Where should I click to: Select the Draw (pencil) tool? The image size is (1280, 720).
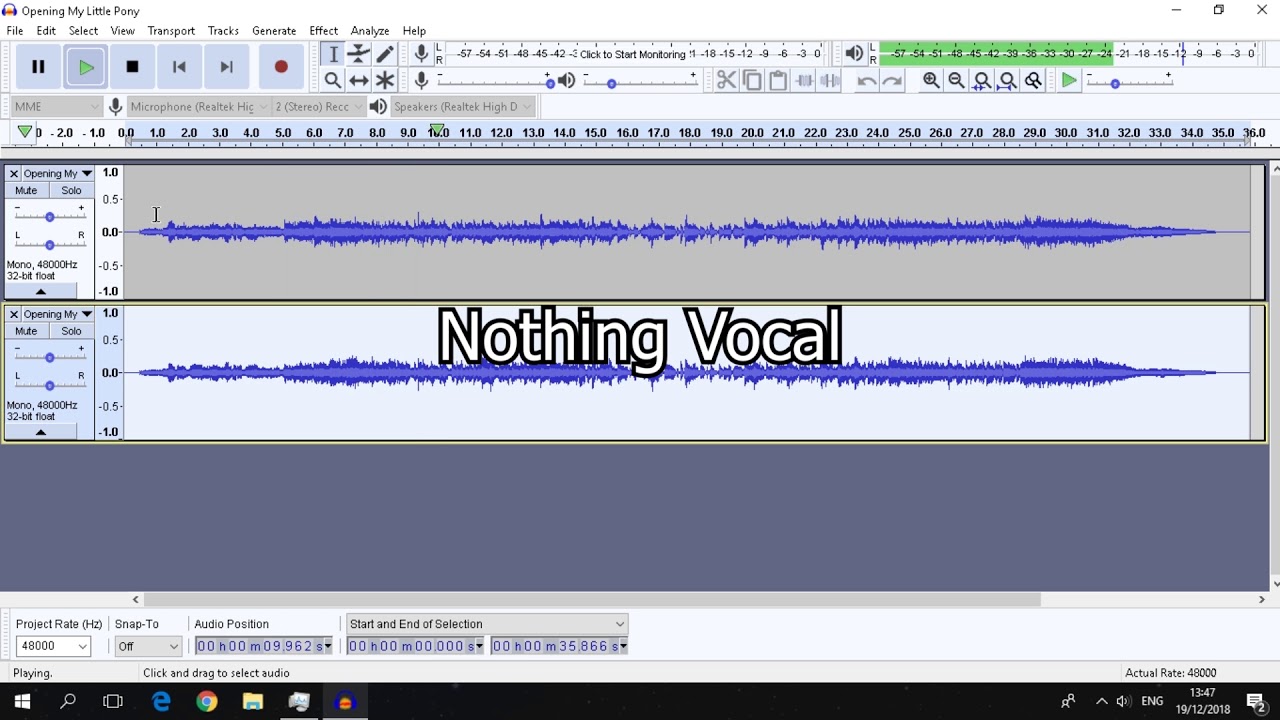pyautogui.click(x=385, y=54)
